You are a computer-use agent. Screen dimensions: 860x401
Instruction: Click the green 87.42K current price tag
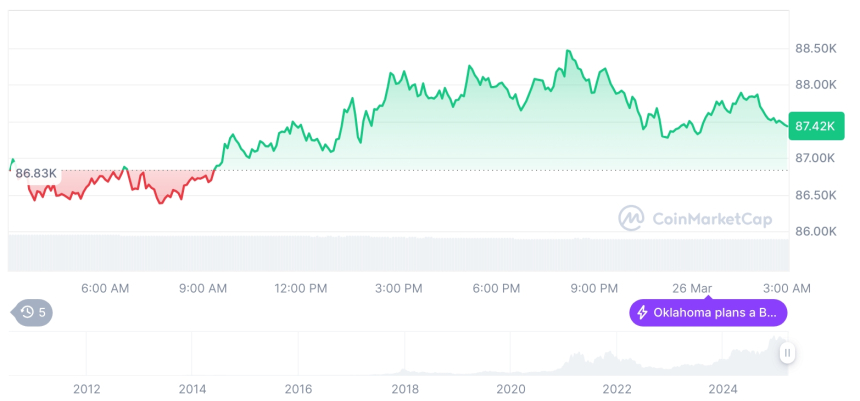point(812,126)
